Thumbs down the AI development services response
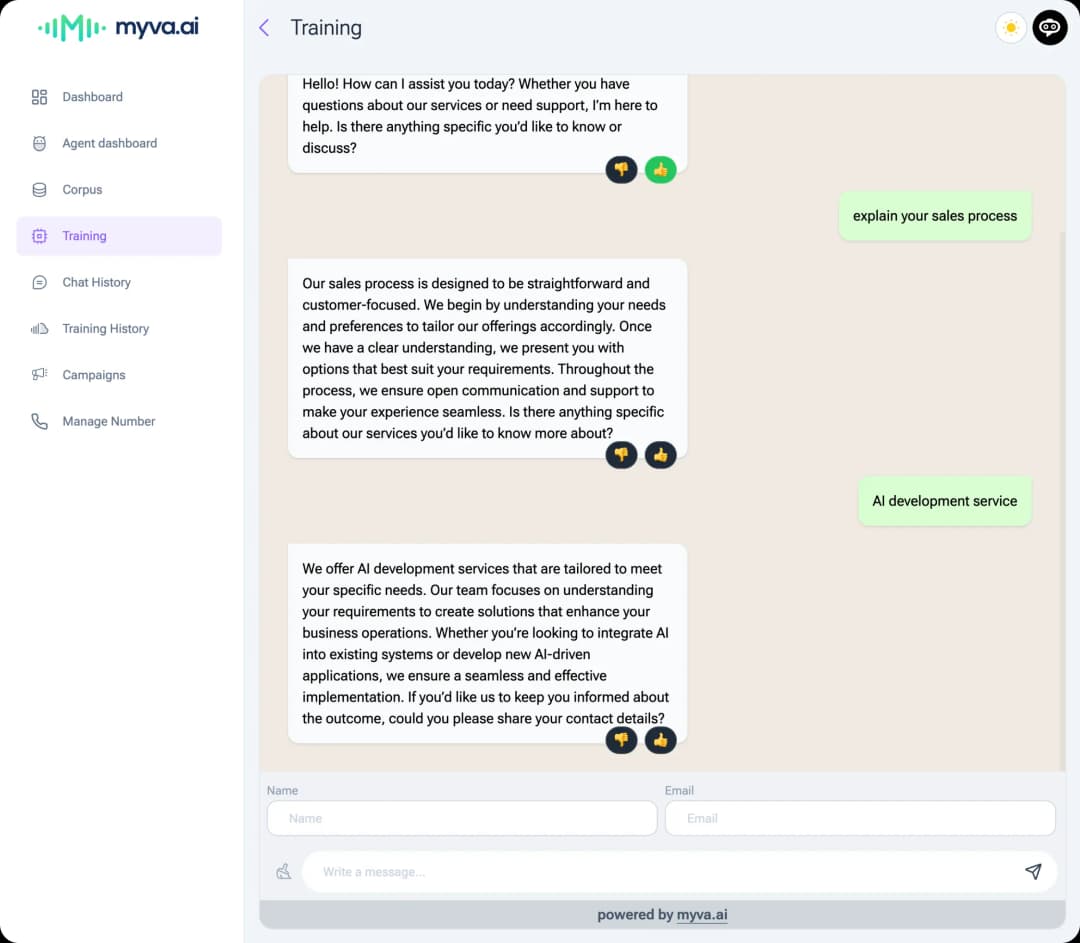The image size is (1080, 943). tap(621, 740)
